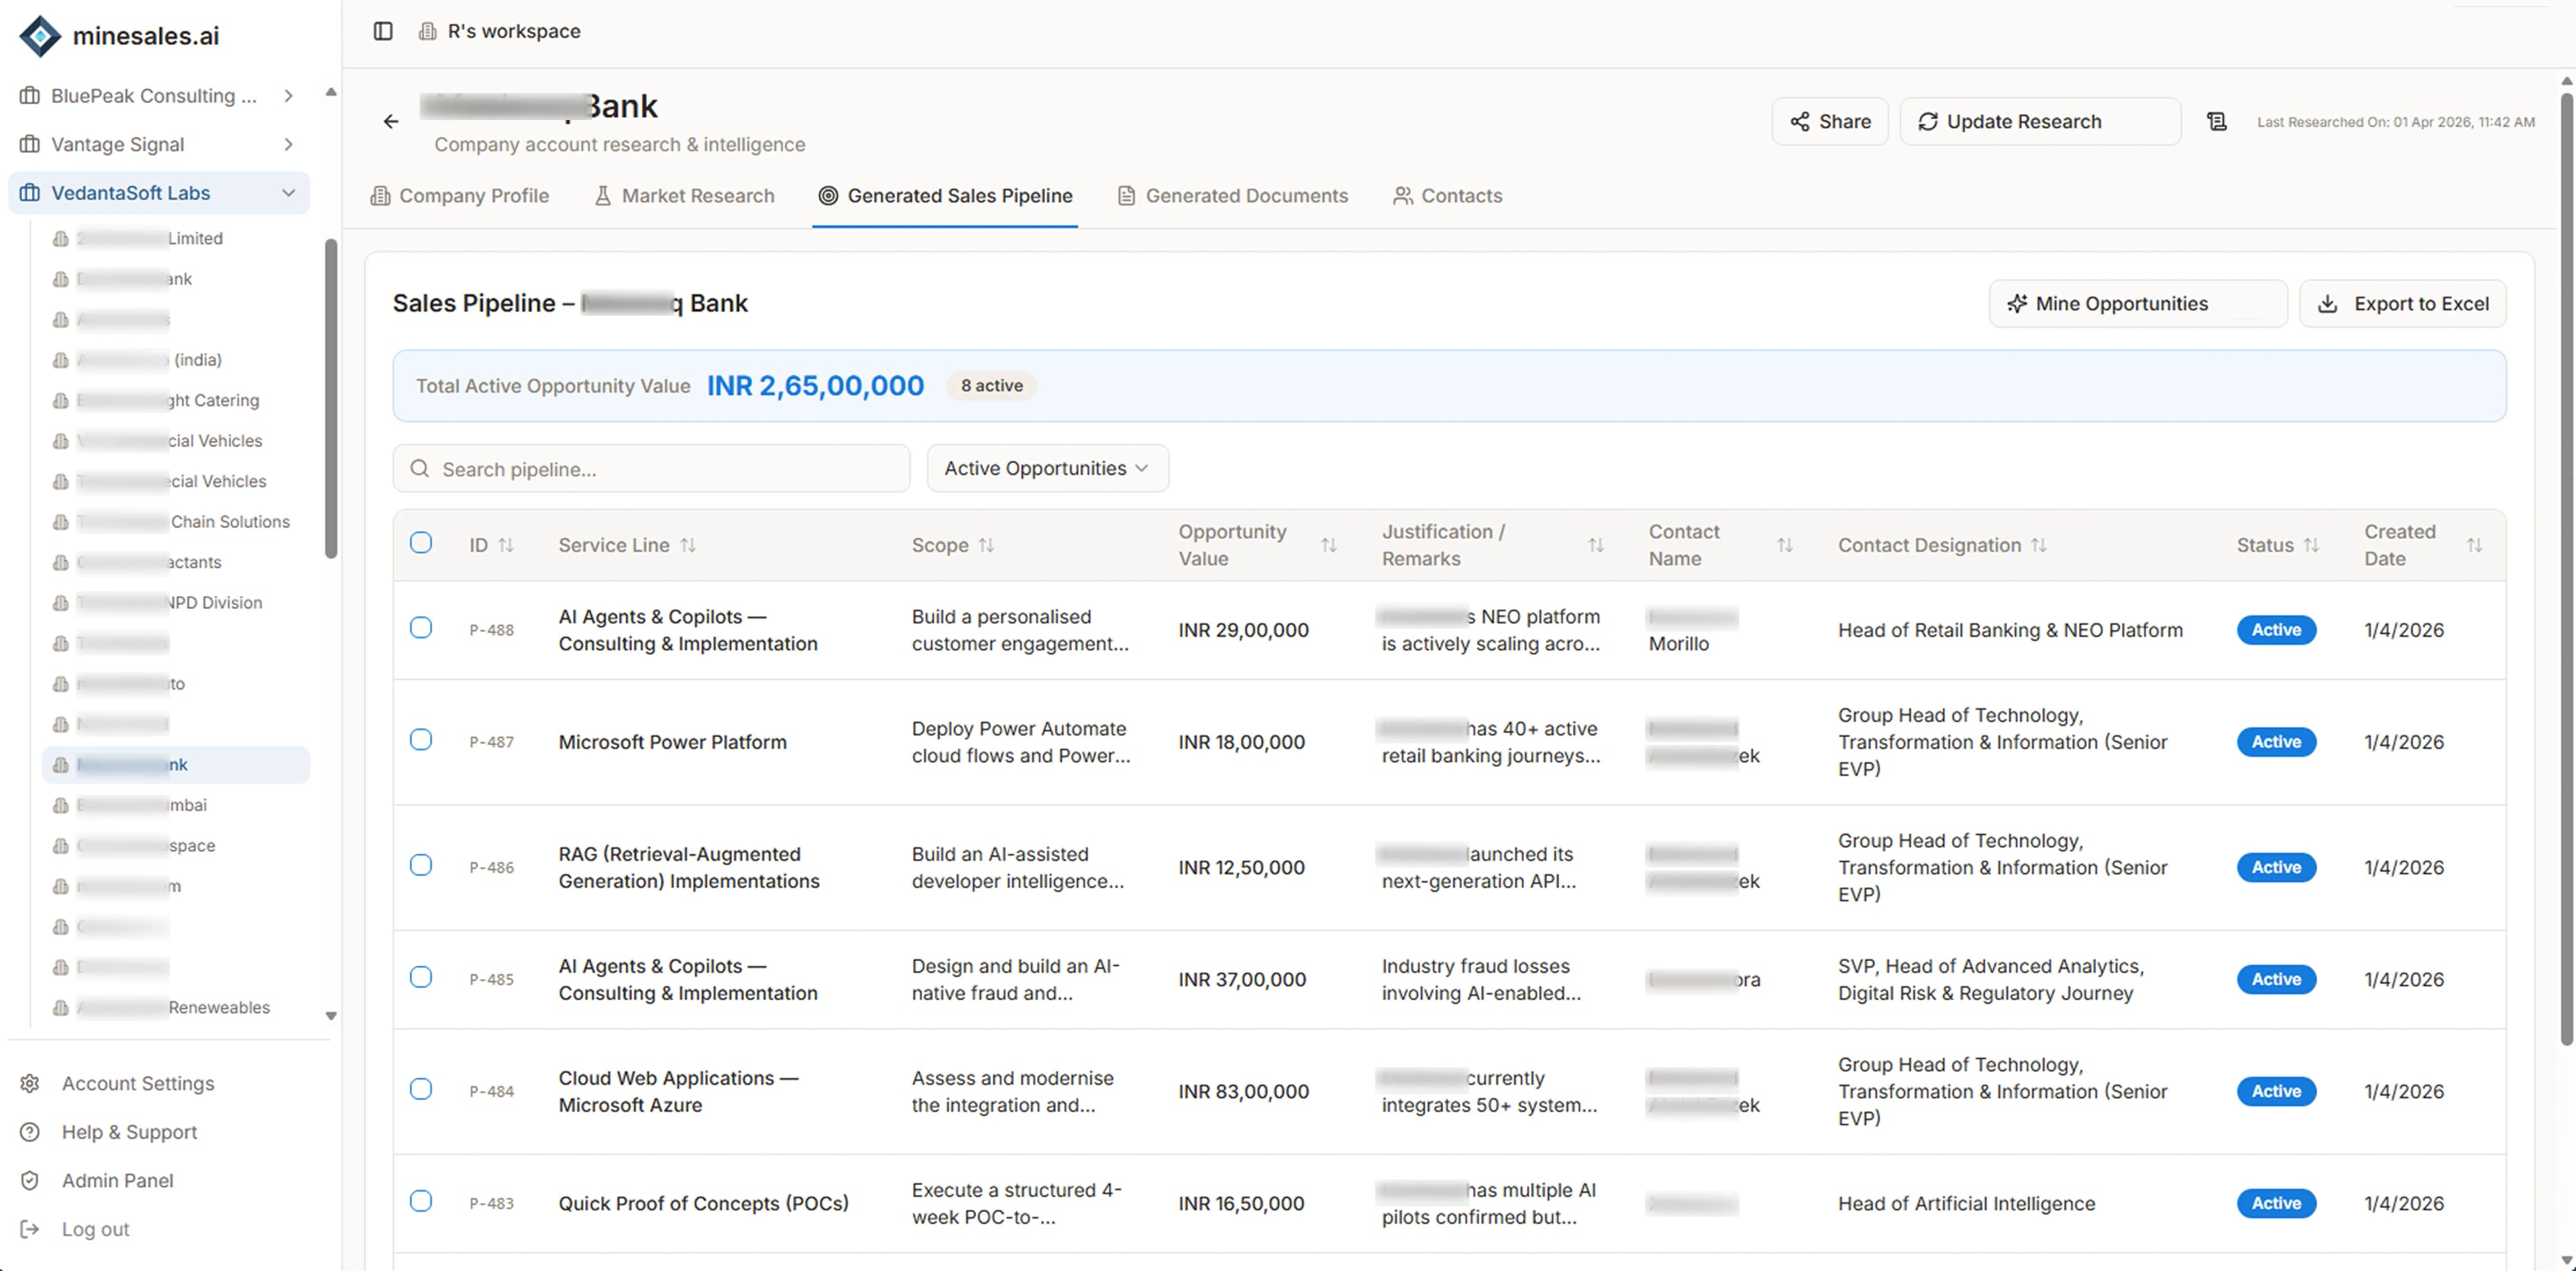Click the Share button
This screenshot has width=2576, height=1271.
pyautogui.click(x=1830, y=121)
